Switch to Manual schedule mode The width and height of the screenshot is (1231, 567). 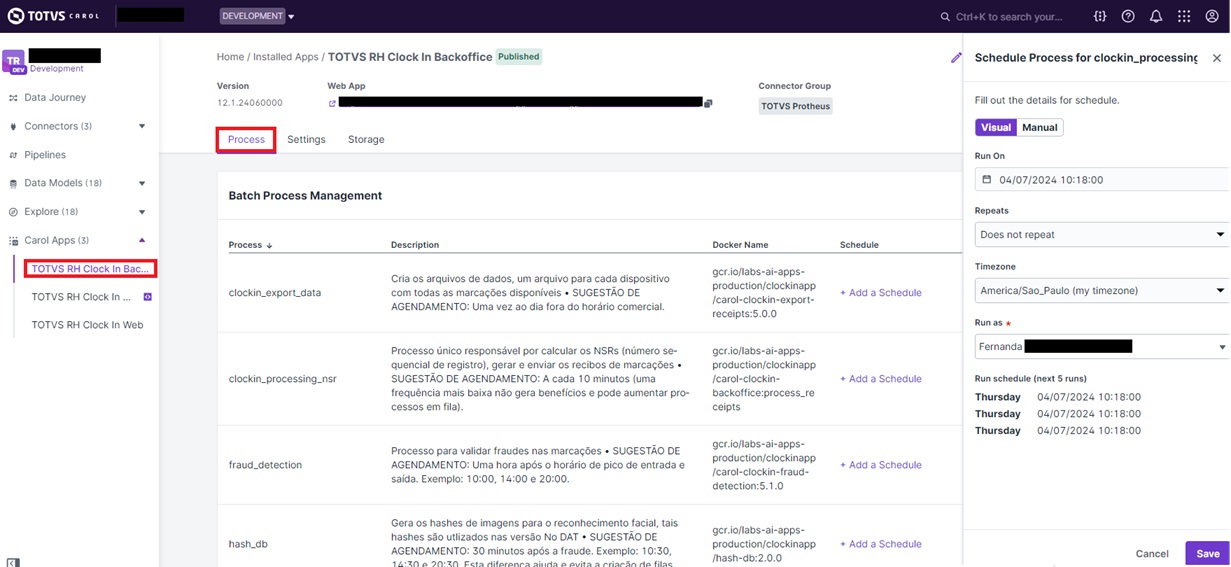pyautogui.click(x=1040, y=127)
